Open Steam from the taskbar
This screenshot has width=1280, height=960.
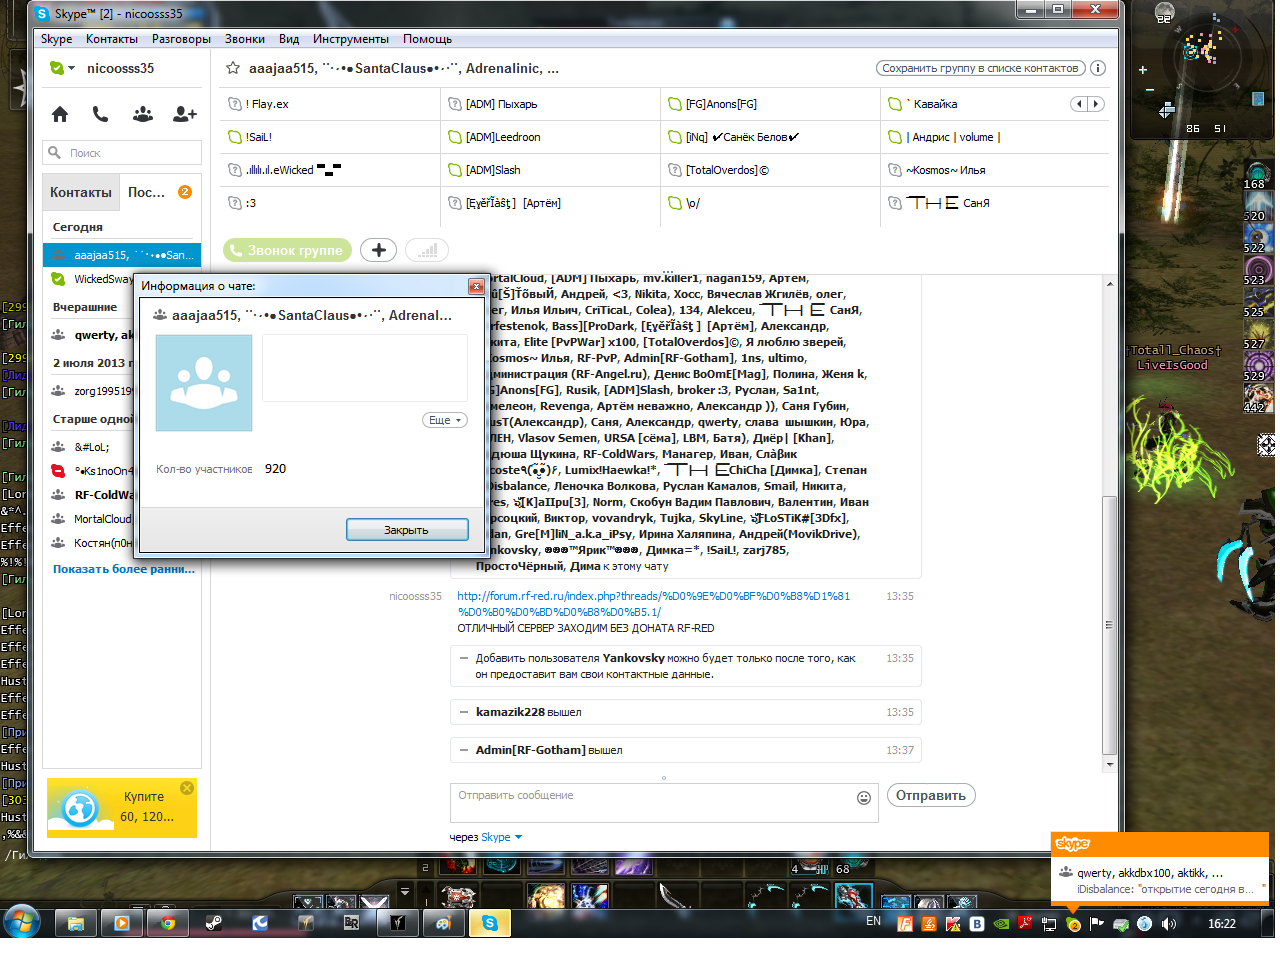pyautogui.click(x=213, y=923)
